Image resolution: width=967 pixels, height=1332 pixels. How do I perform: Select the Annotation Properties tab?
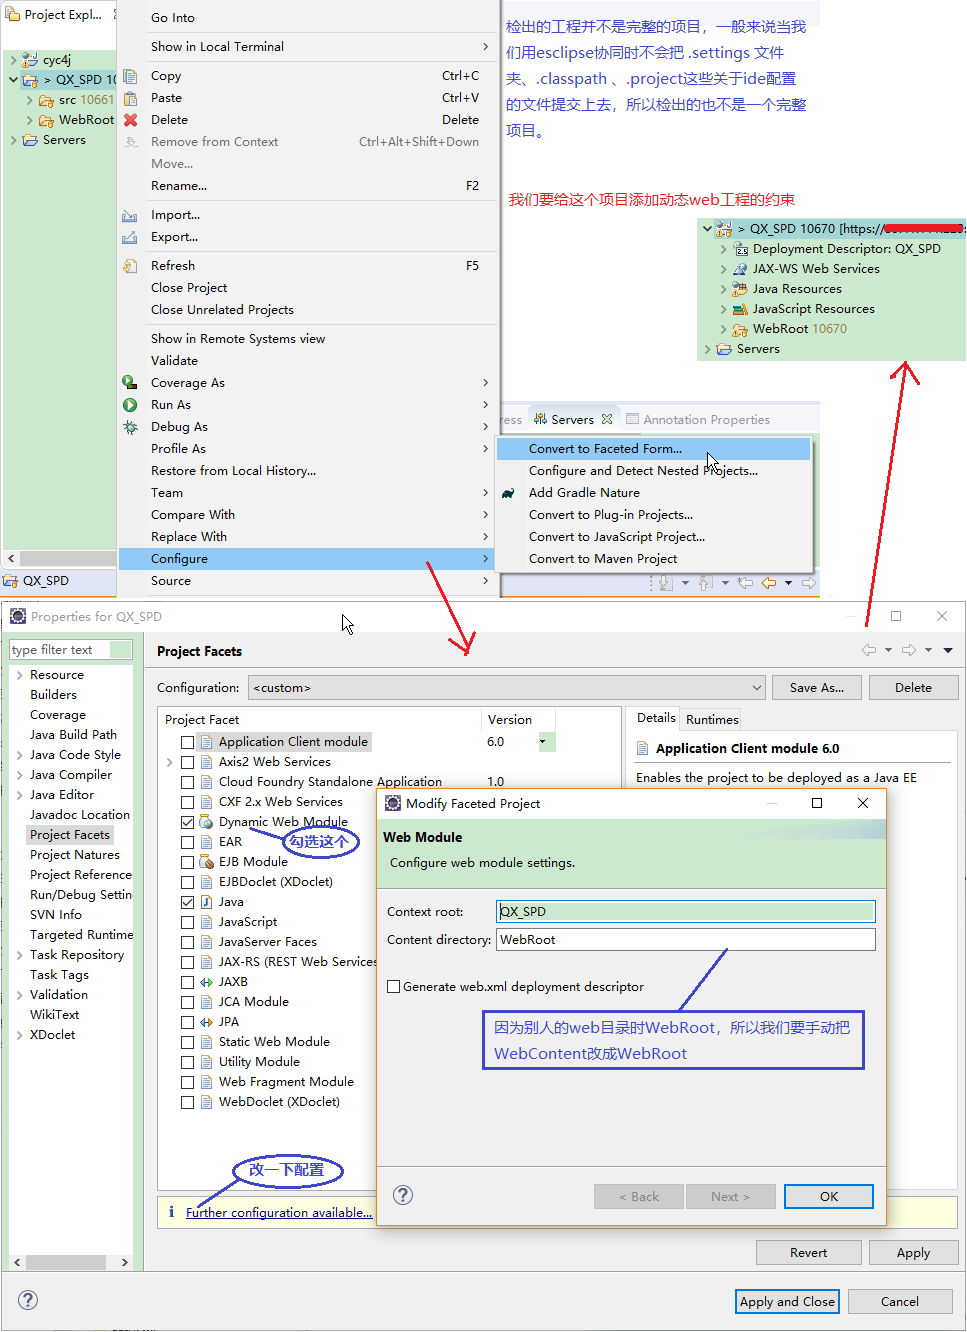click(698, 420)
